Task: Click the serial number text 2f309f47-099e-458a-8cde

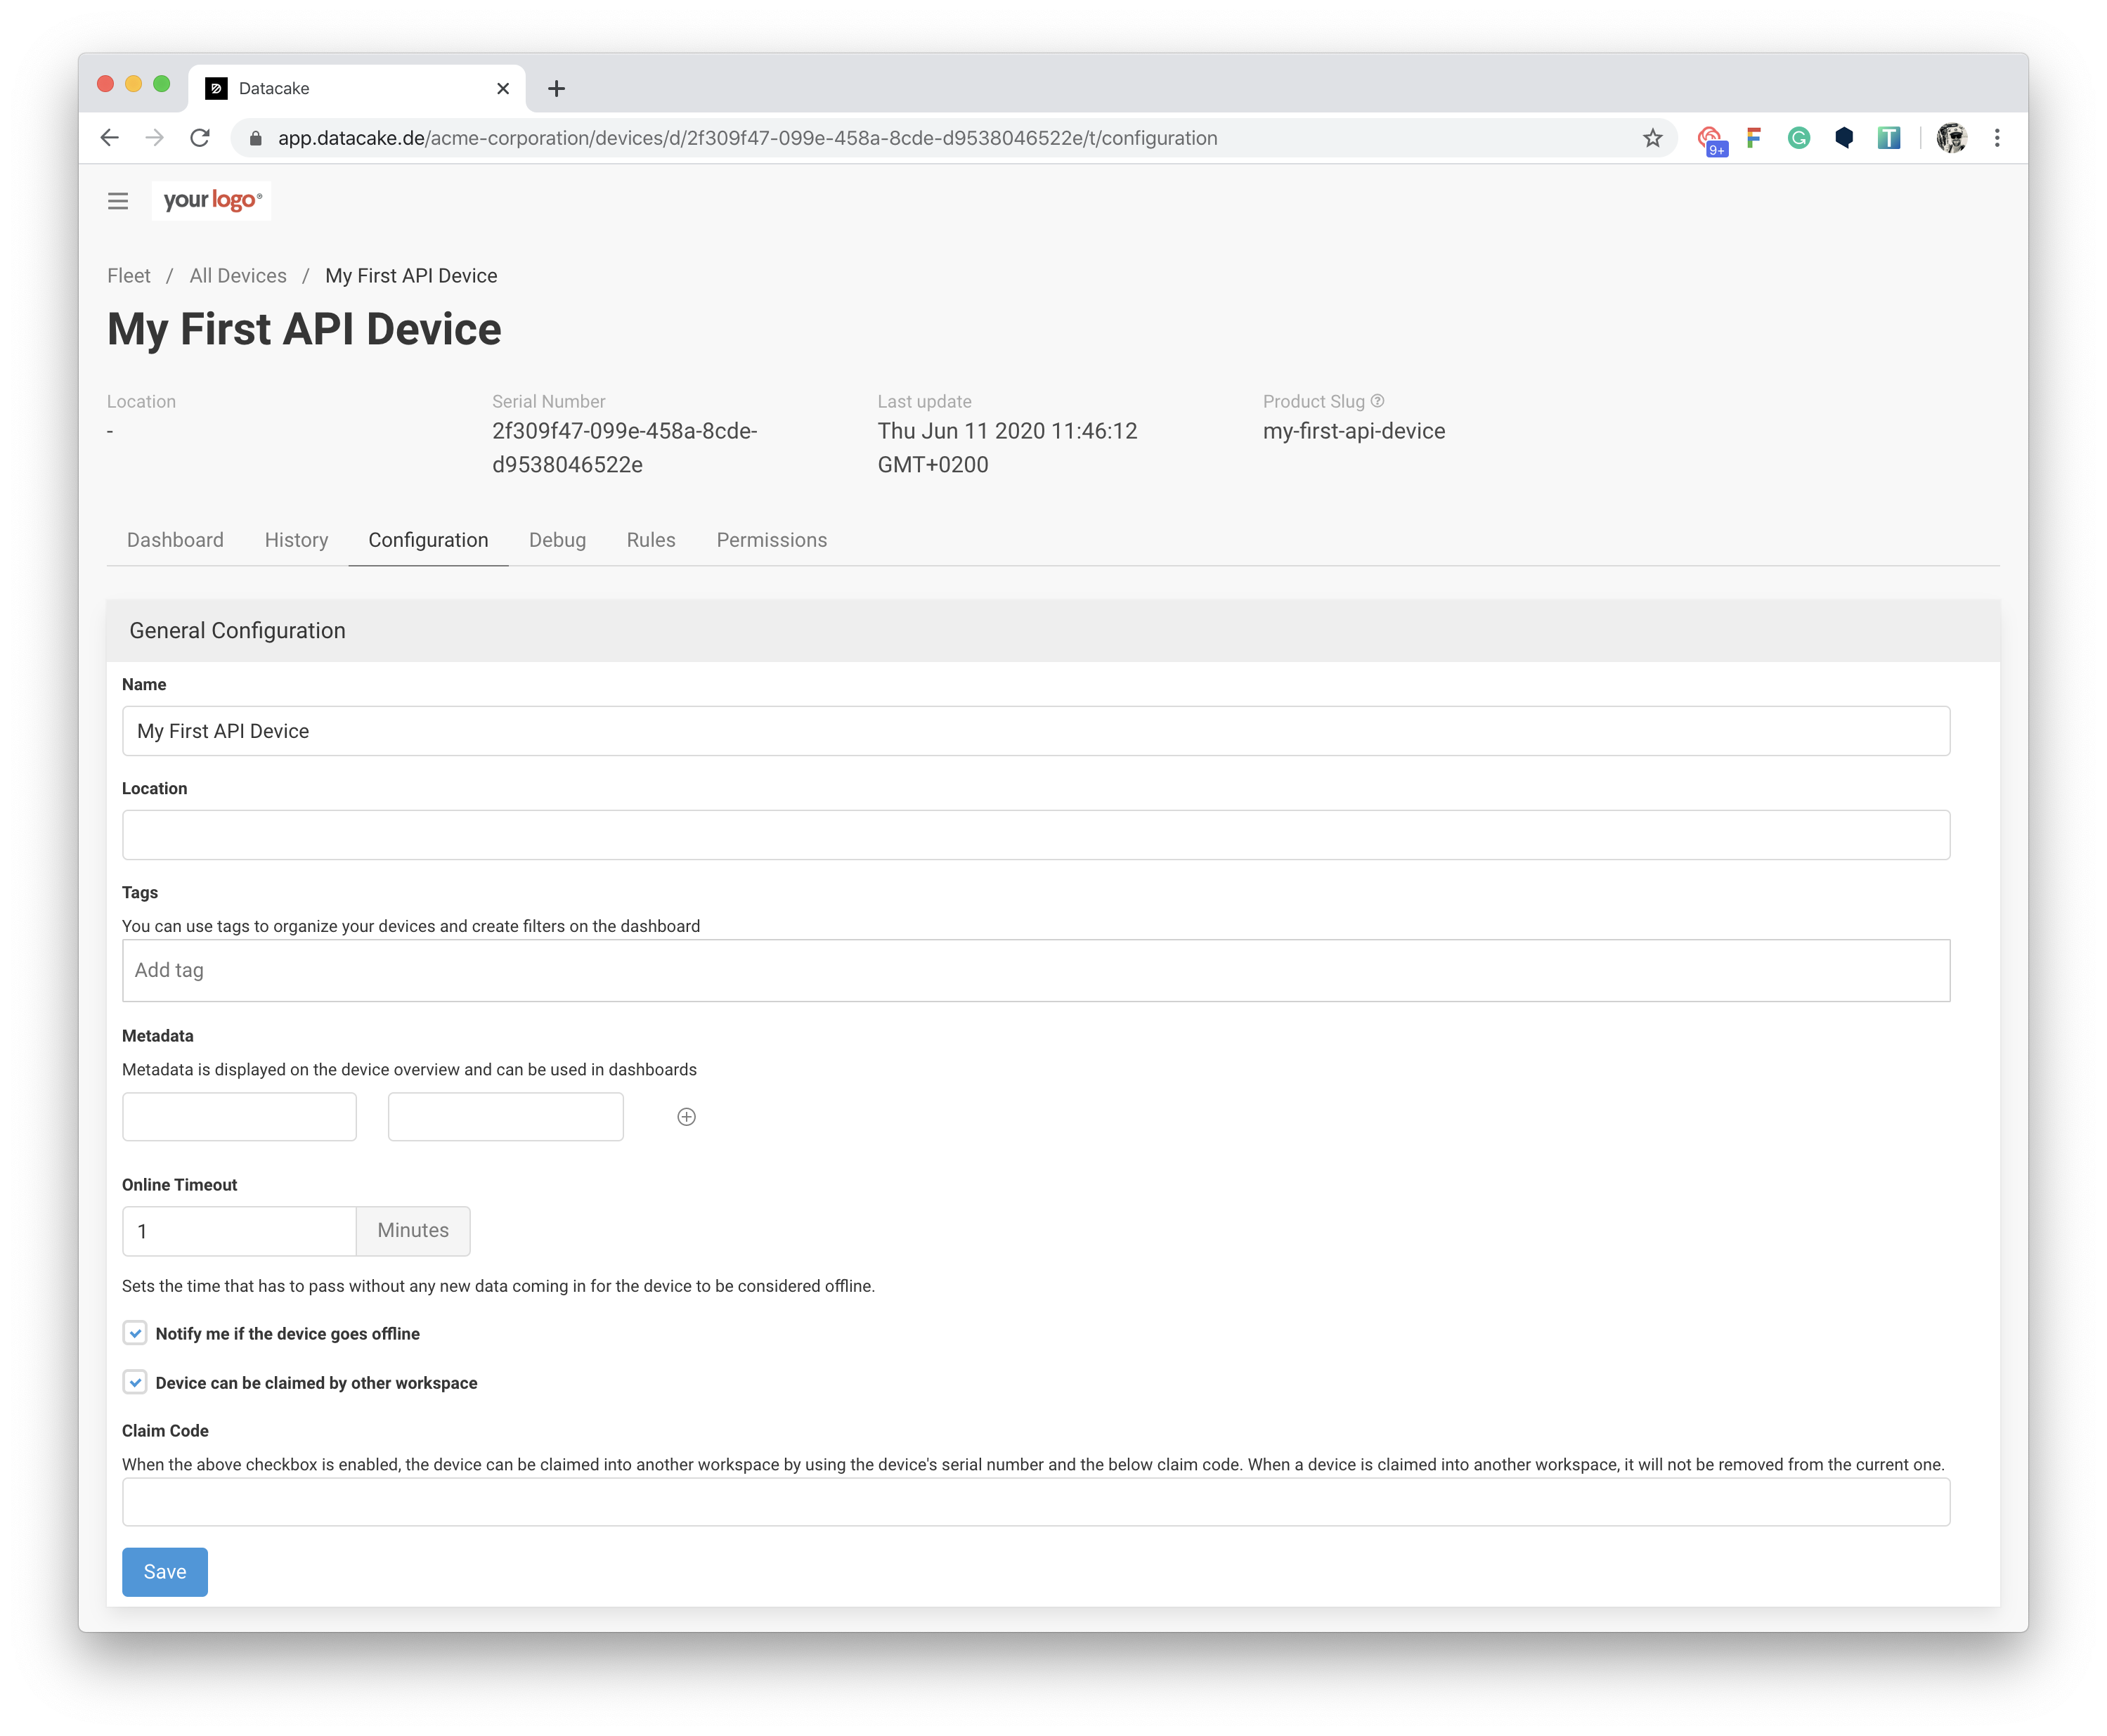Action: click(624, 431)
